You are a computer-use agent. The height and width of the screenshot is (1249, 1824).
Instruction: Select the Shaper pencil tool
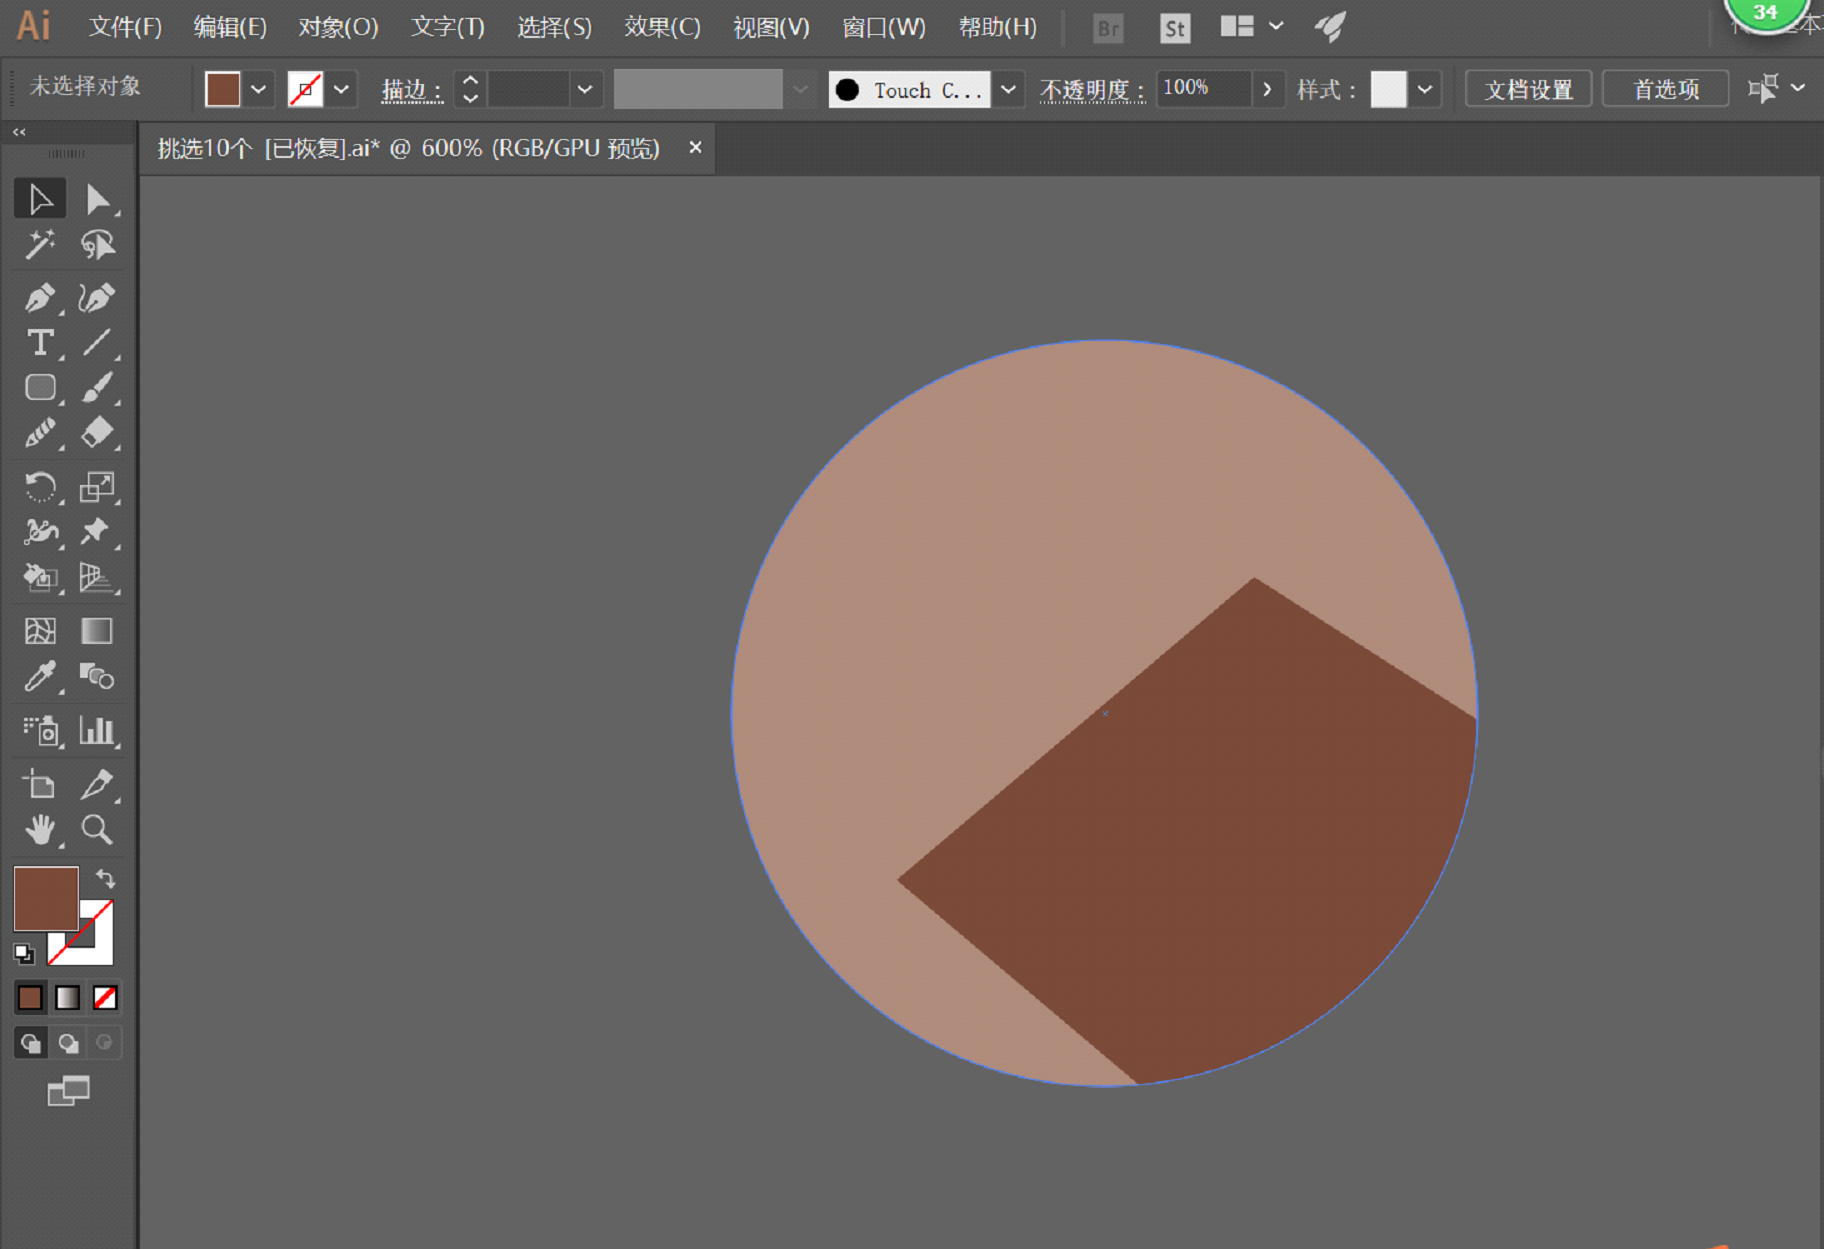(x=40, y=433)
